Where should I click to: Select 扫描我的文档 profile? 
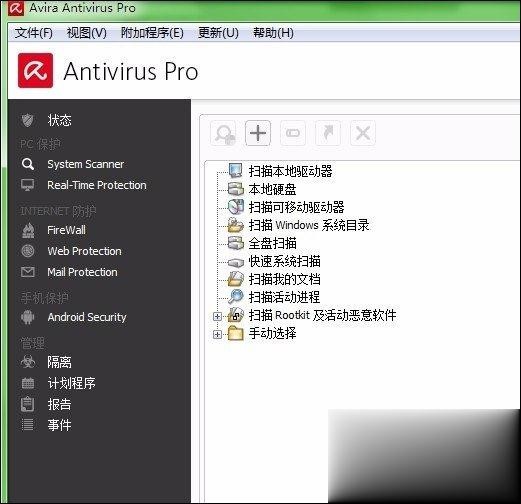284,279
